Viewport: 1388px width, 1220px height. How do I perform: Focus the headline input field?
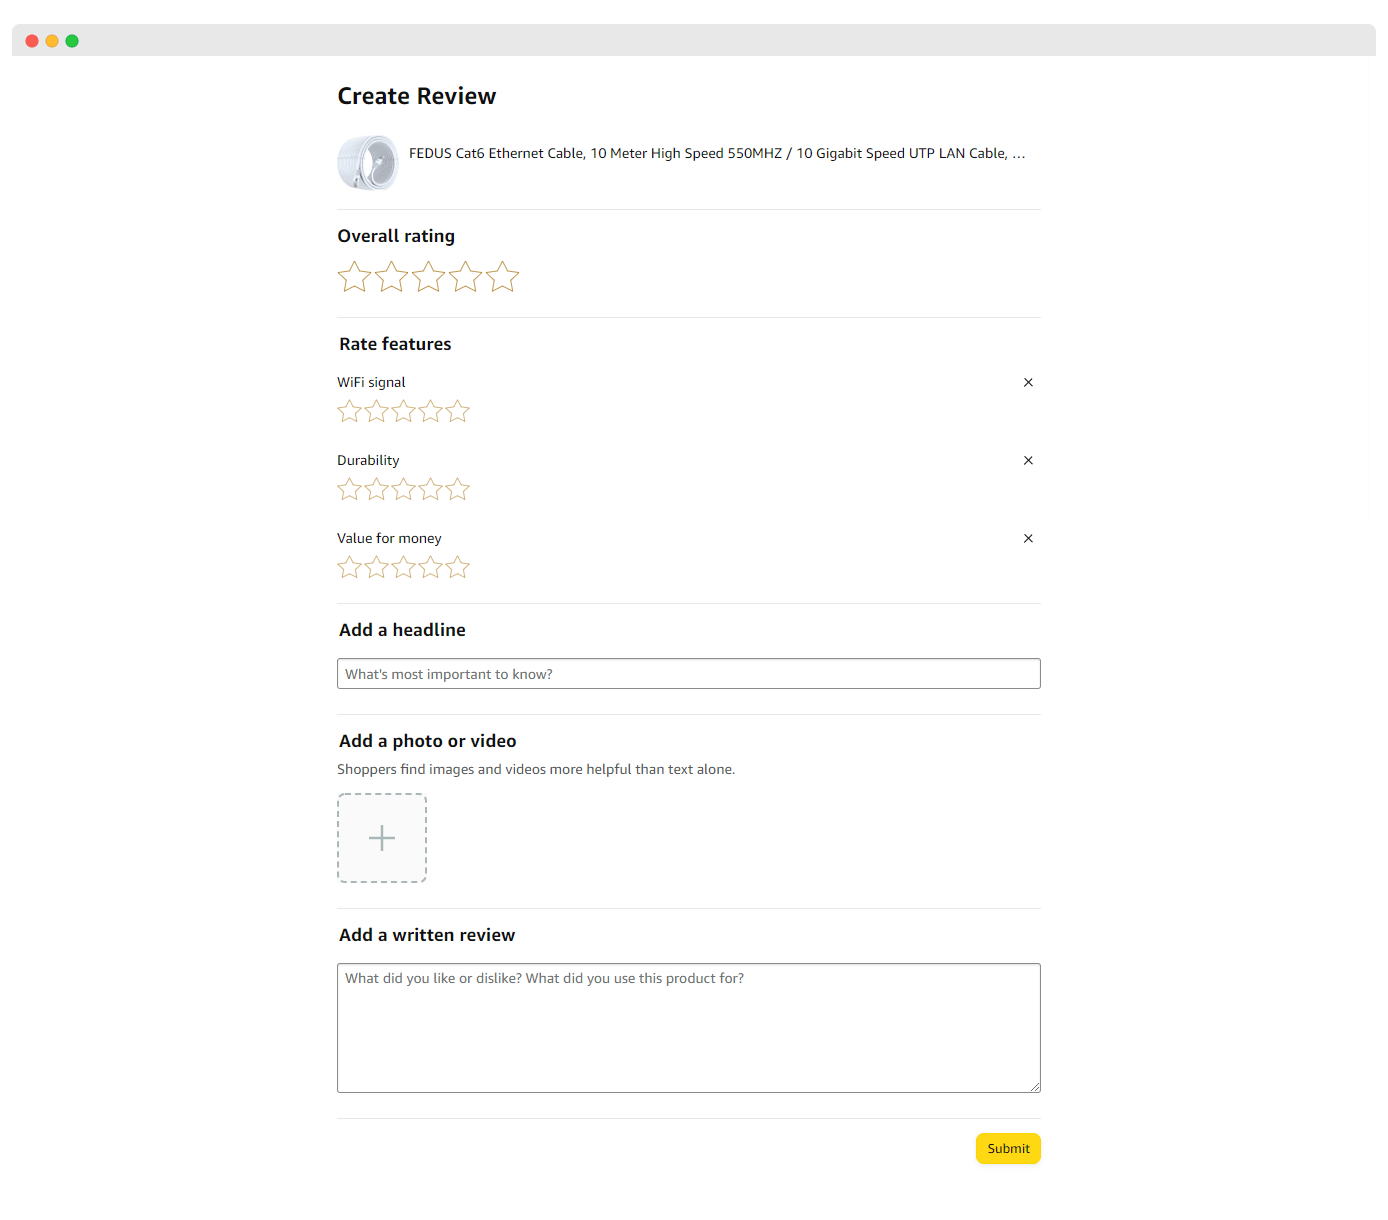click(688, 673)
